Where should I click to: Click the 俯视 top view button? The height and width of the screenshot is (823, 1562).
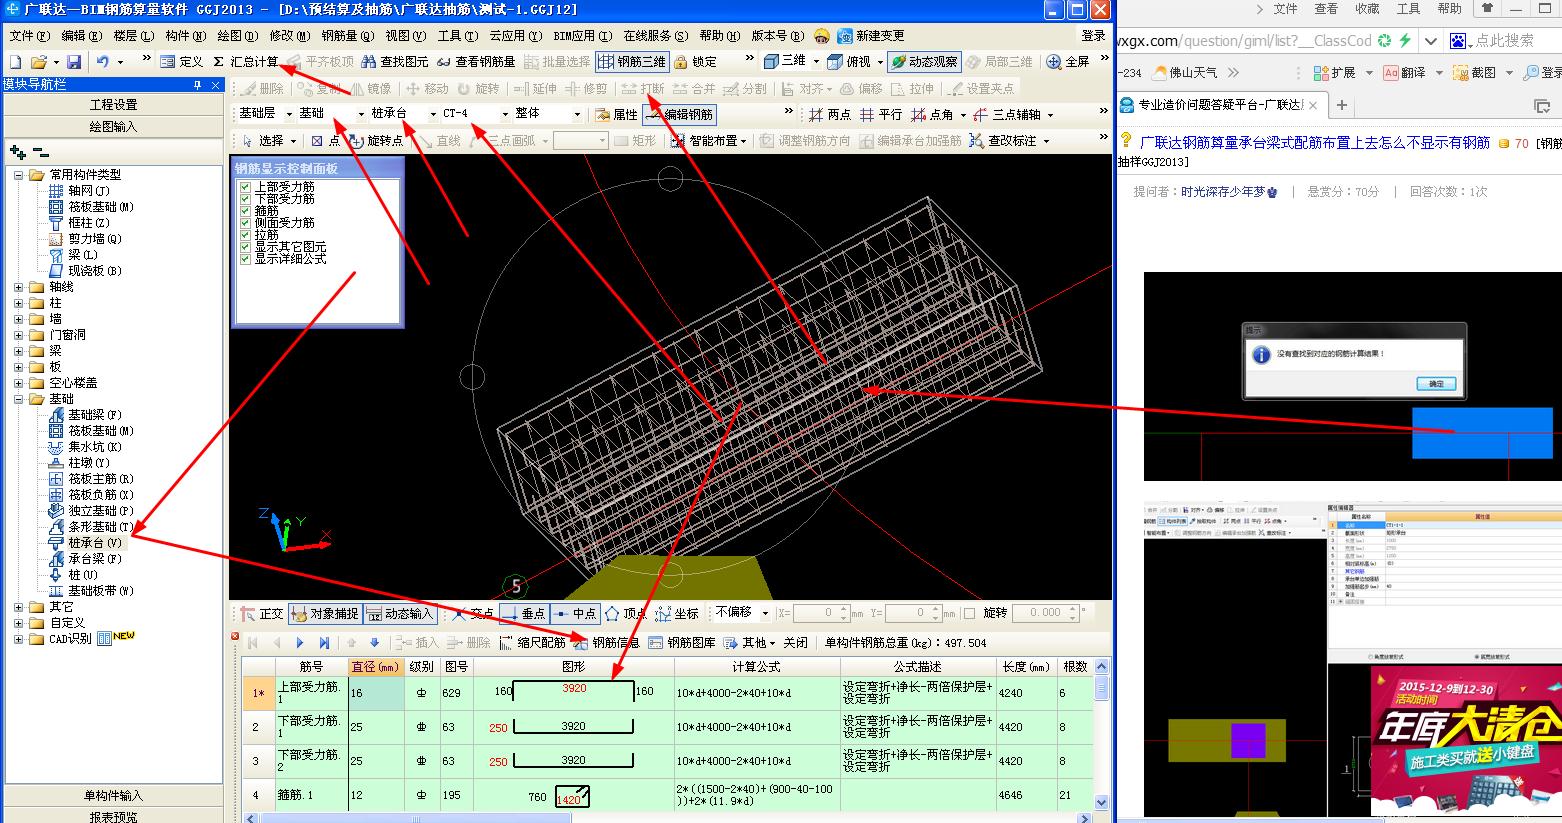click(849, 61)
